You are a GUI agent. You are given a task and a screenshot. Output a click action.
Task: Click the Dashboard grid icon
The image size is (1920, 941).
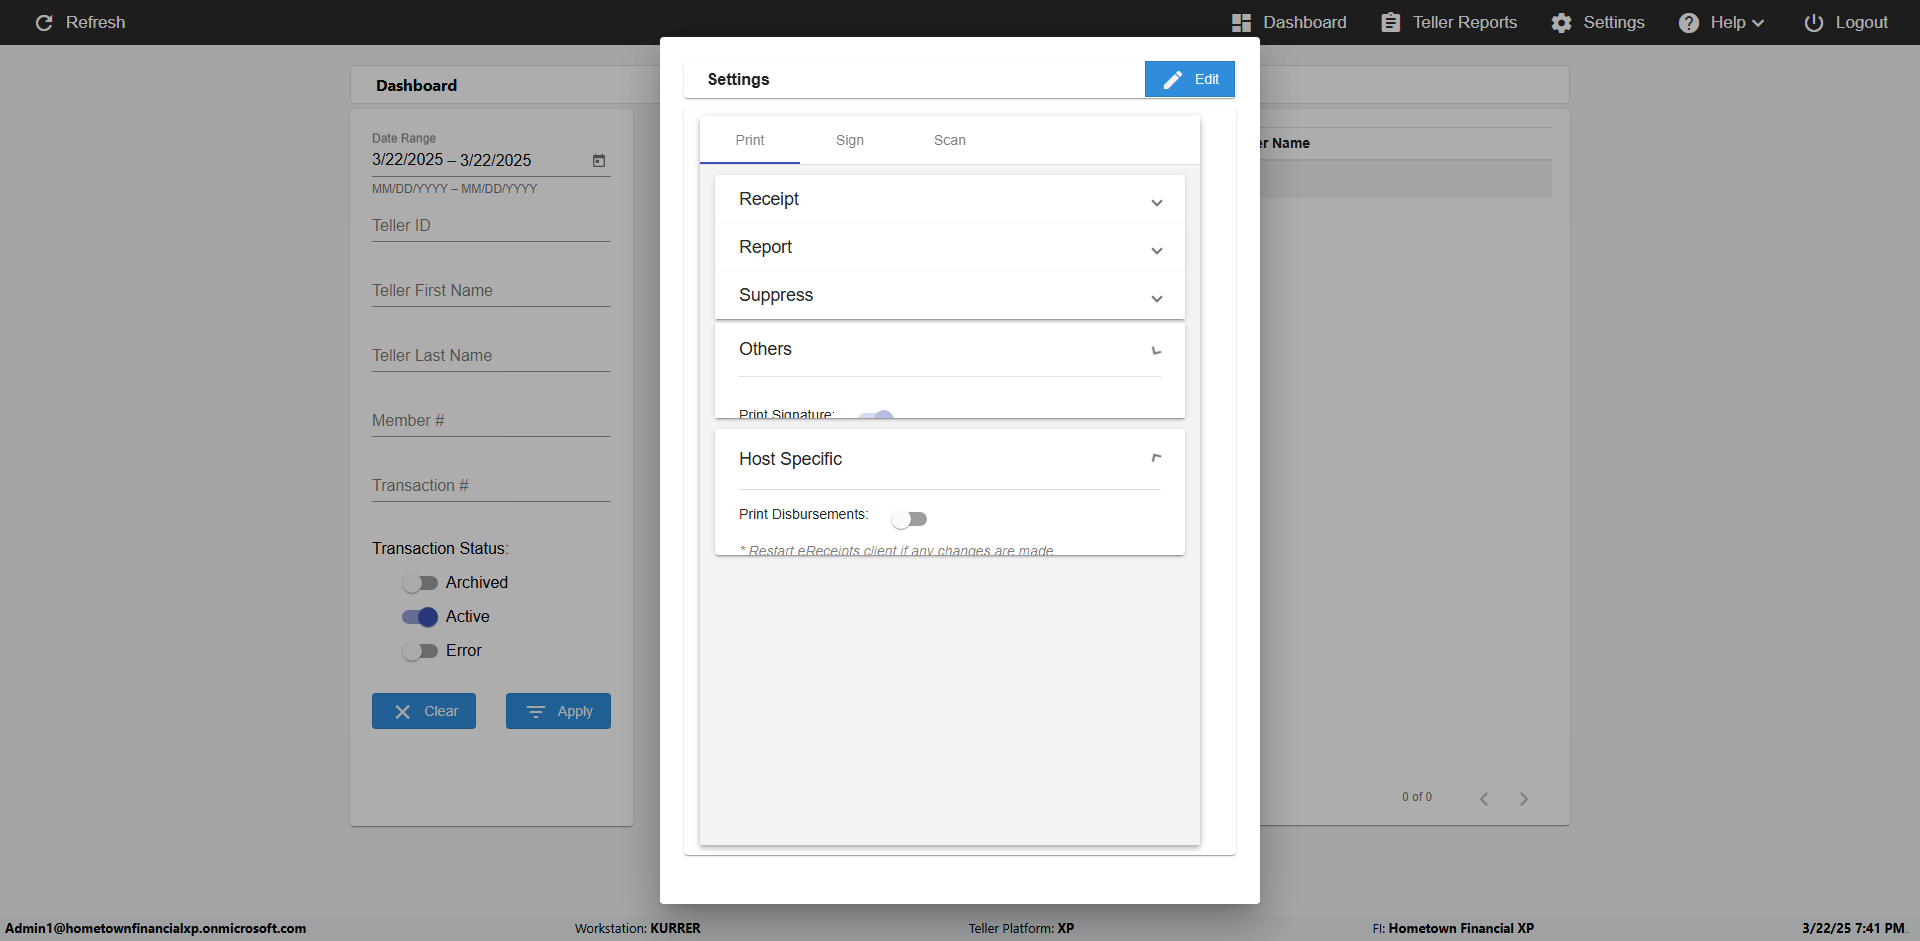pos(1241,22)
